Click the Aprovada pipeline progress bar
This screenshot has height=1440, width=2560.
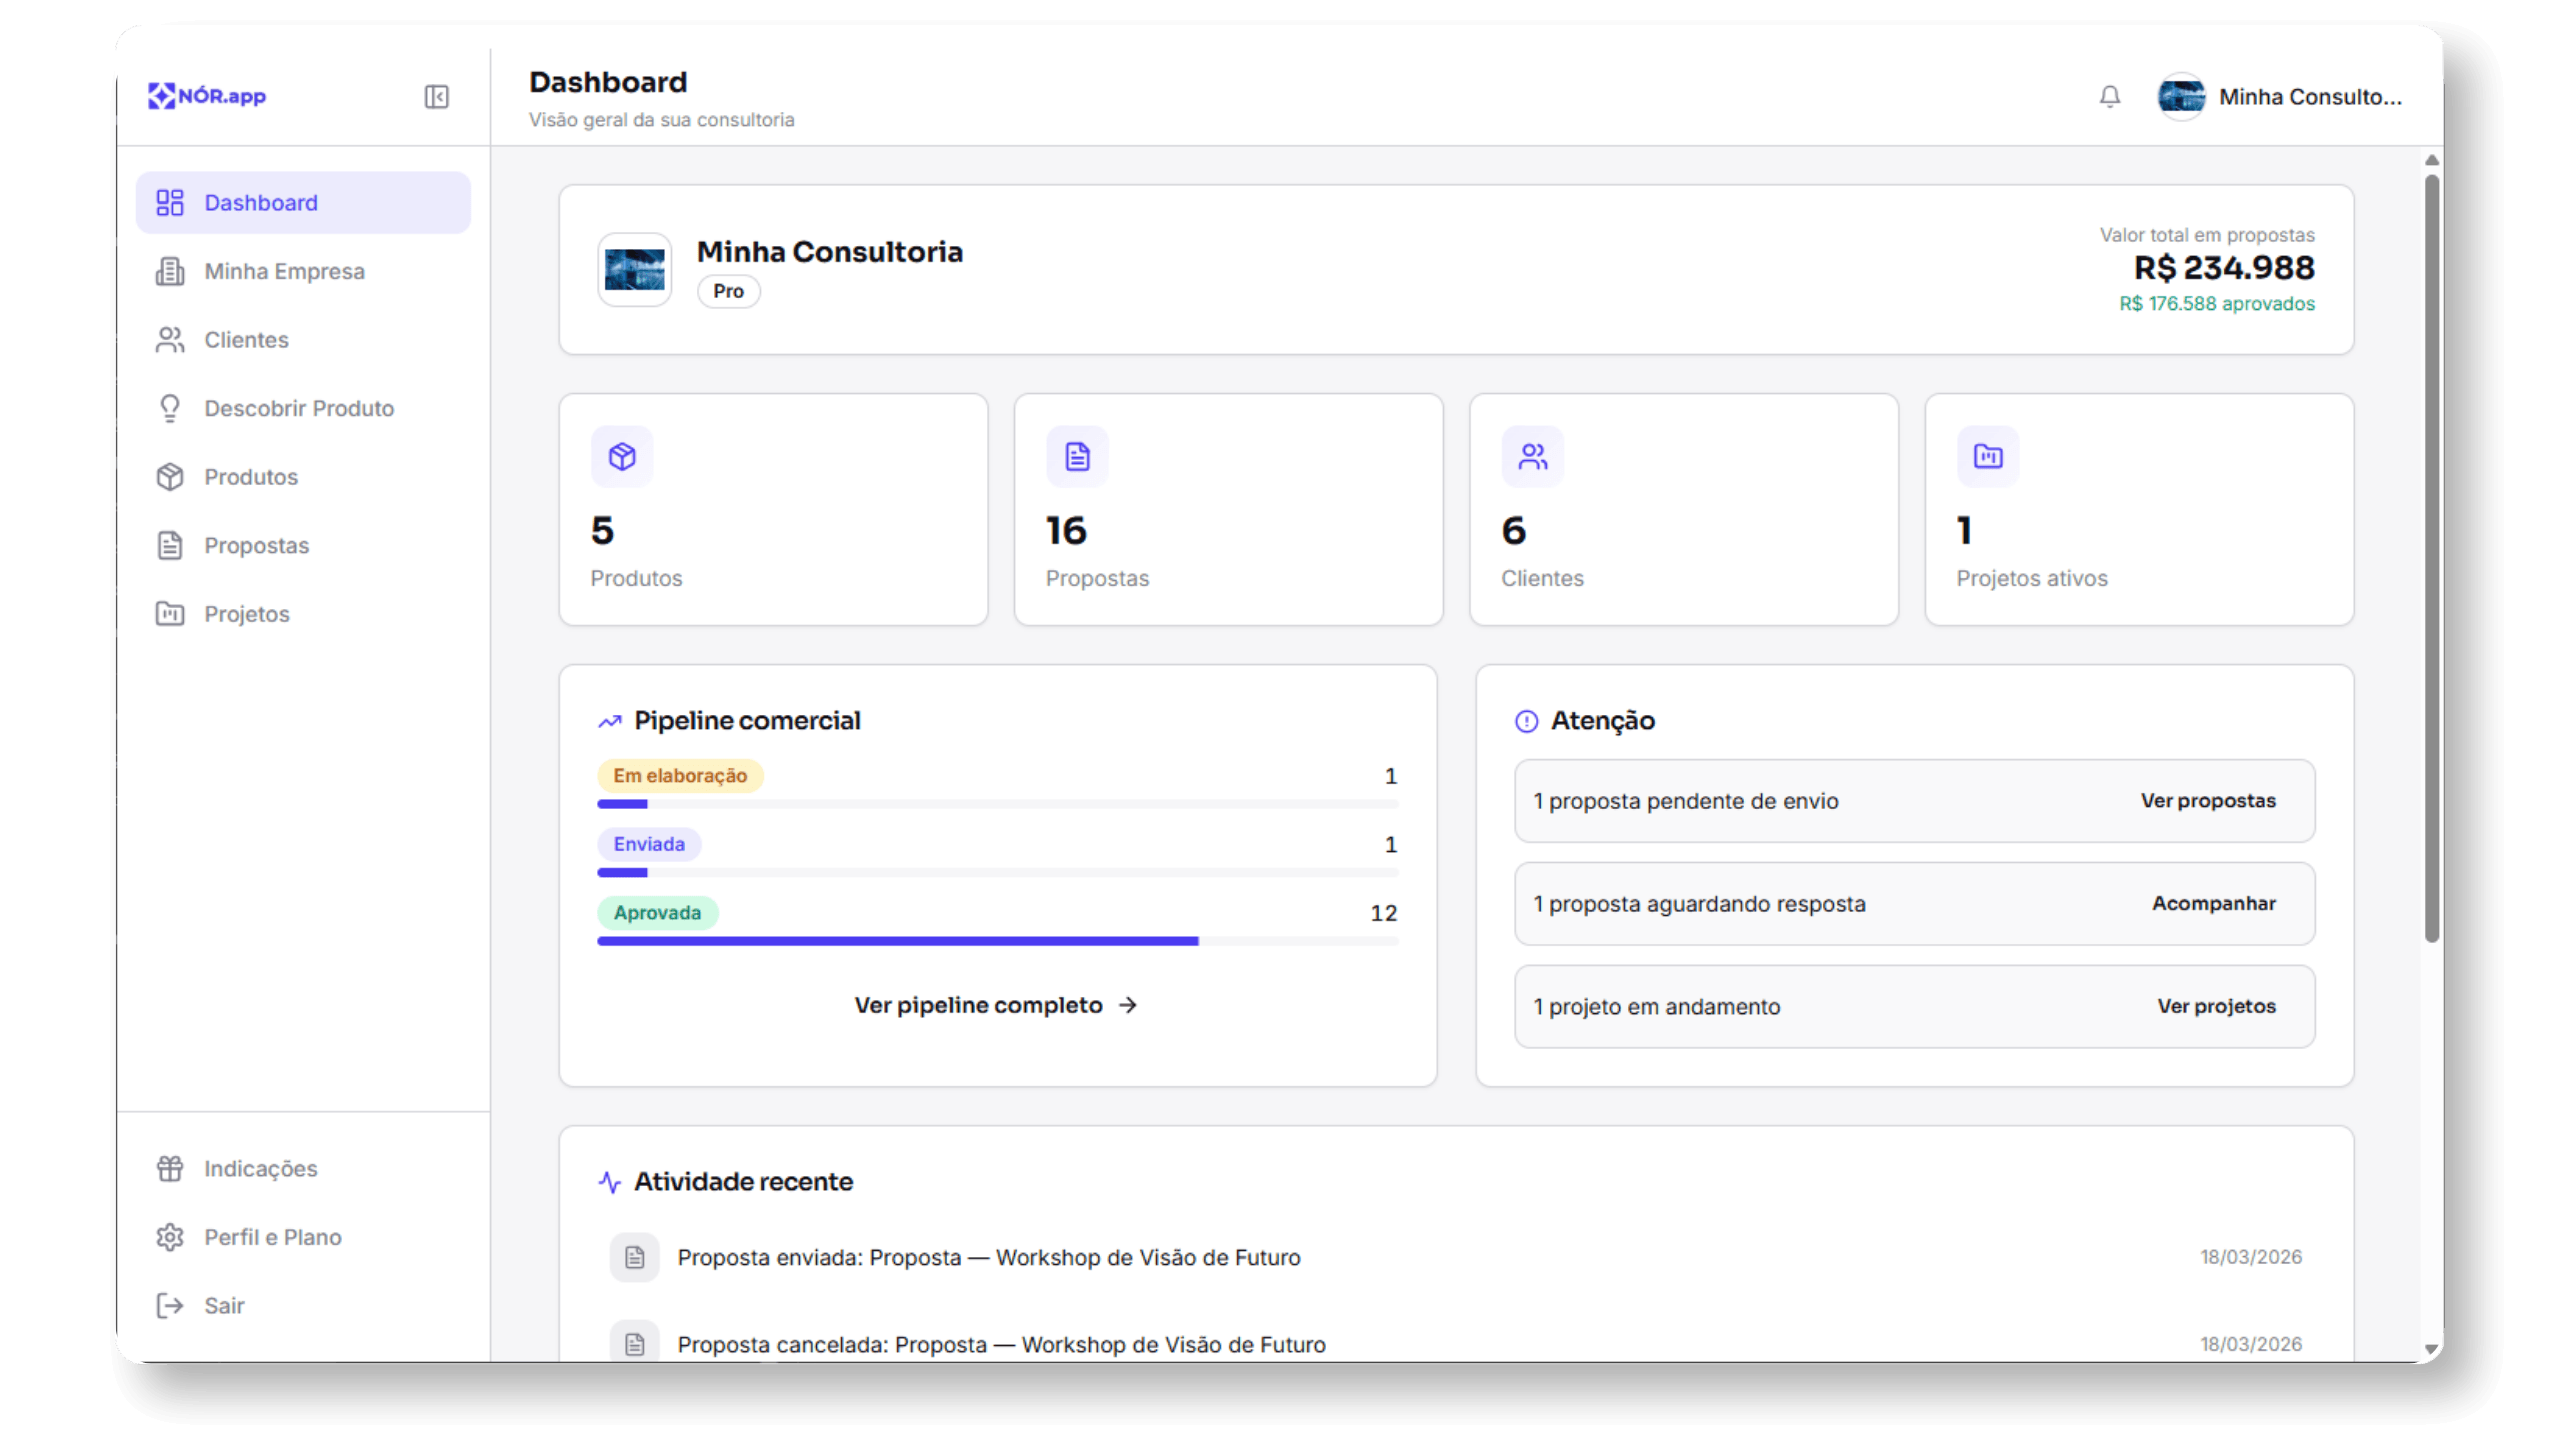click(x=996, y=941)
